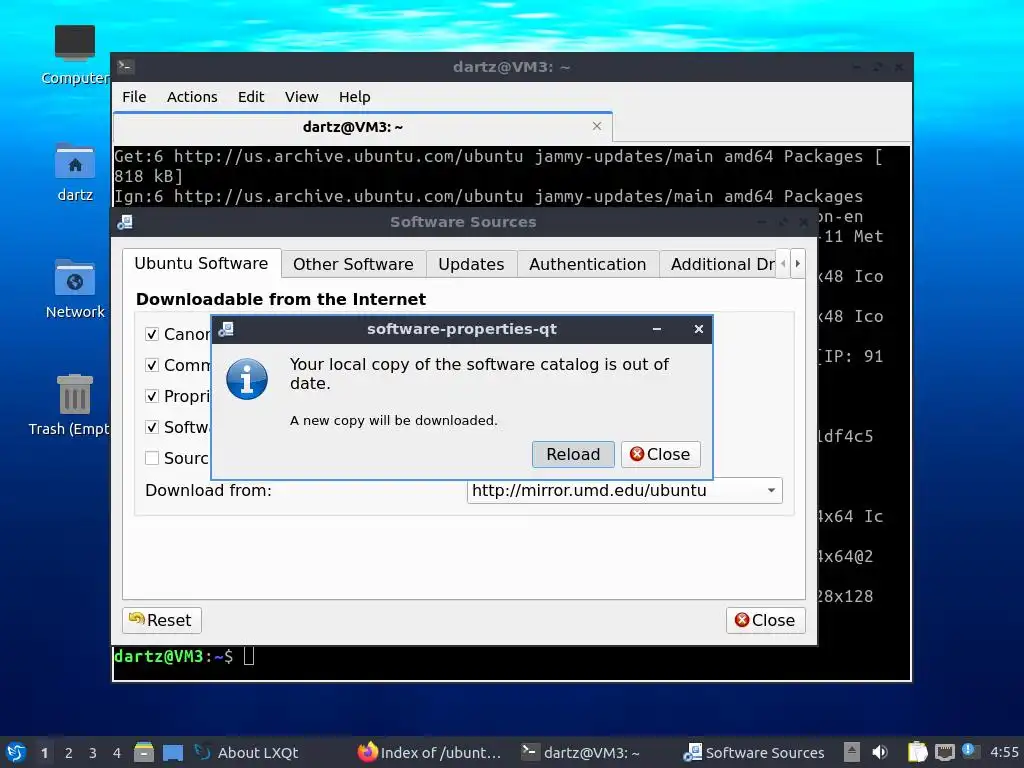Viewport: 1024px width, 768px height.
Task: Click software-properties-qt title bar icon
Action: pyautogui.click(x=226, y=328)
